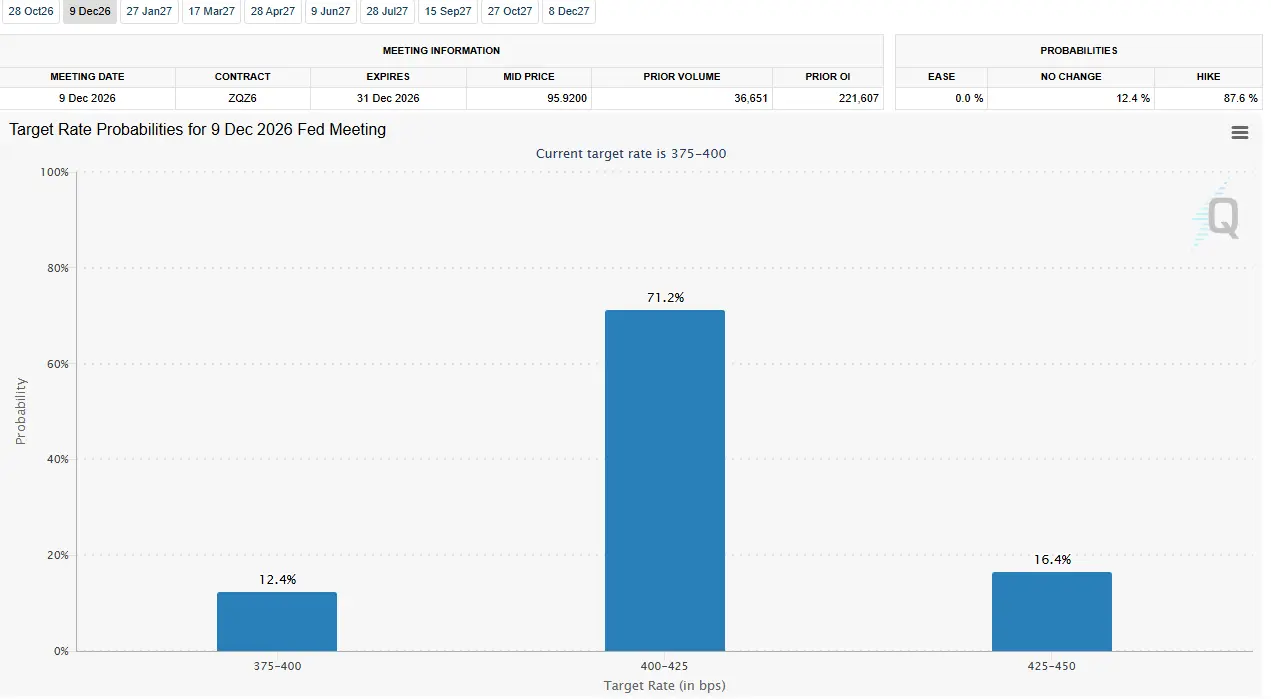This screenshot has height=699, width=1271.
Task: Click the 'Target Rate (in bps)' axis title
Action: 665,686
